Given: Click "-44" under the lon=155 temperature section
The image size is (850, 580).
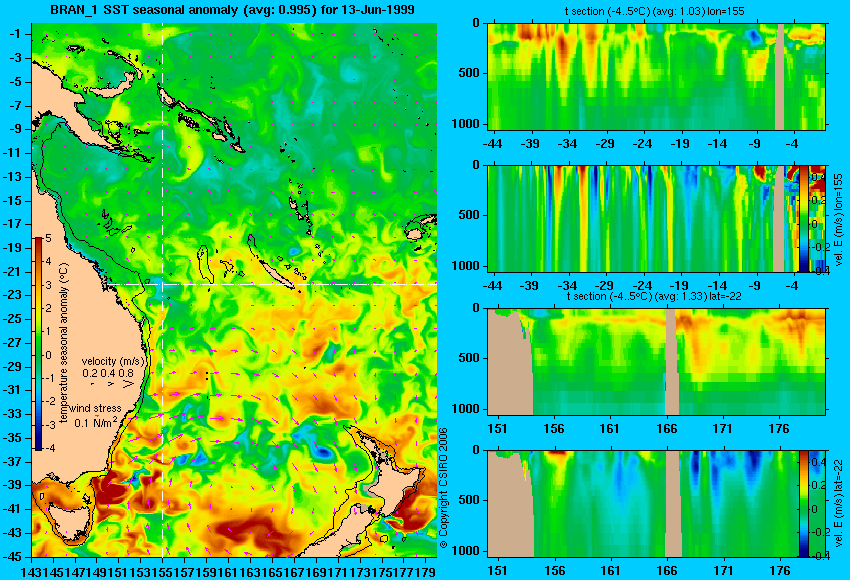Looking at the screenshot, I should [492, 144].
